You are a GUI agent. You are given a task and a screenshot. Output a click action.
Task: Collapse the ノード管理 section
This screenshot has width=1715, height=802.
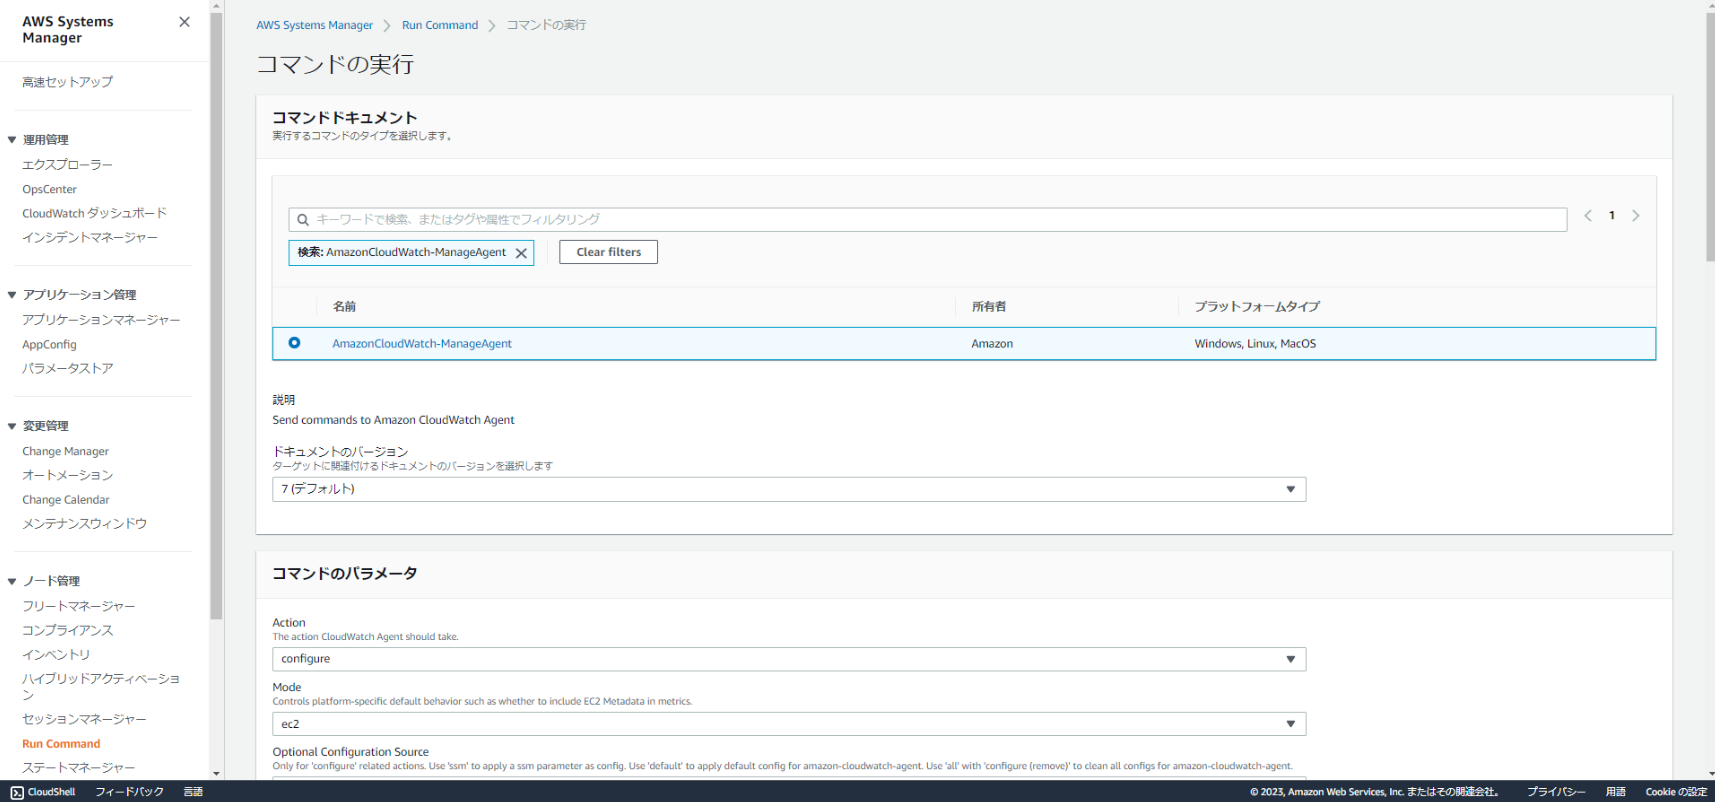point(12,581)
